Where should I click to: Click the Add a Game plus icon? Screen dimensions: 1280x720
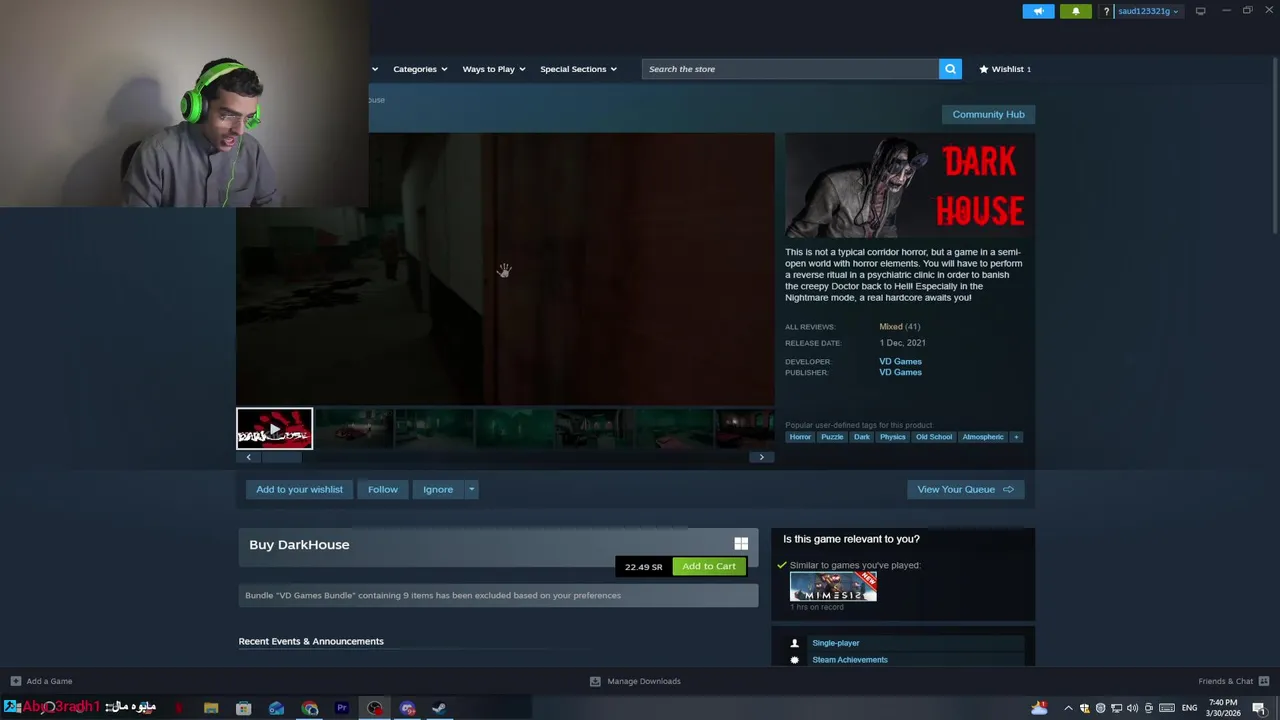(15, 681)
